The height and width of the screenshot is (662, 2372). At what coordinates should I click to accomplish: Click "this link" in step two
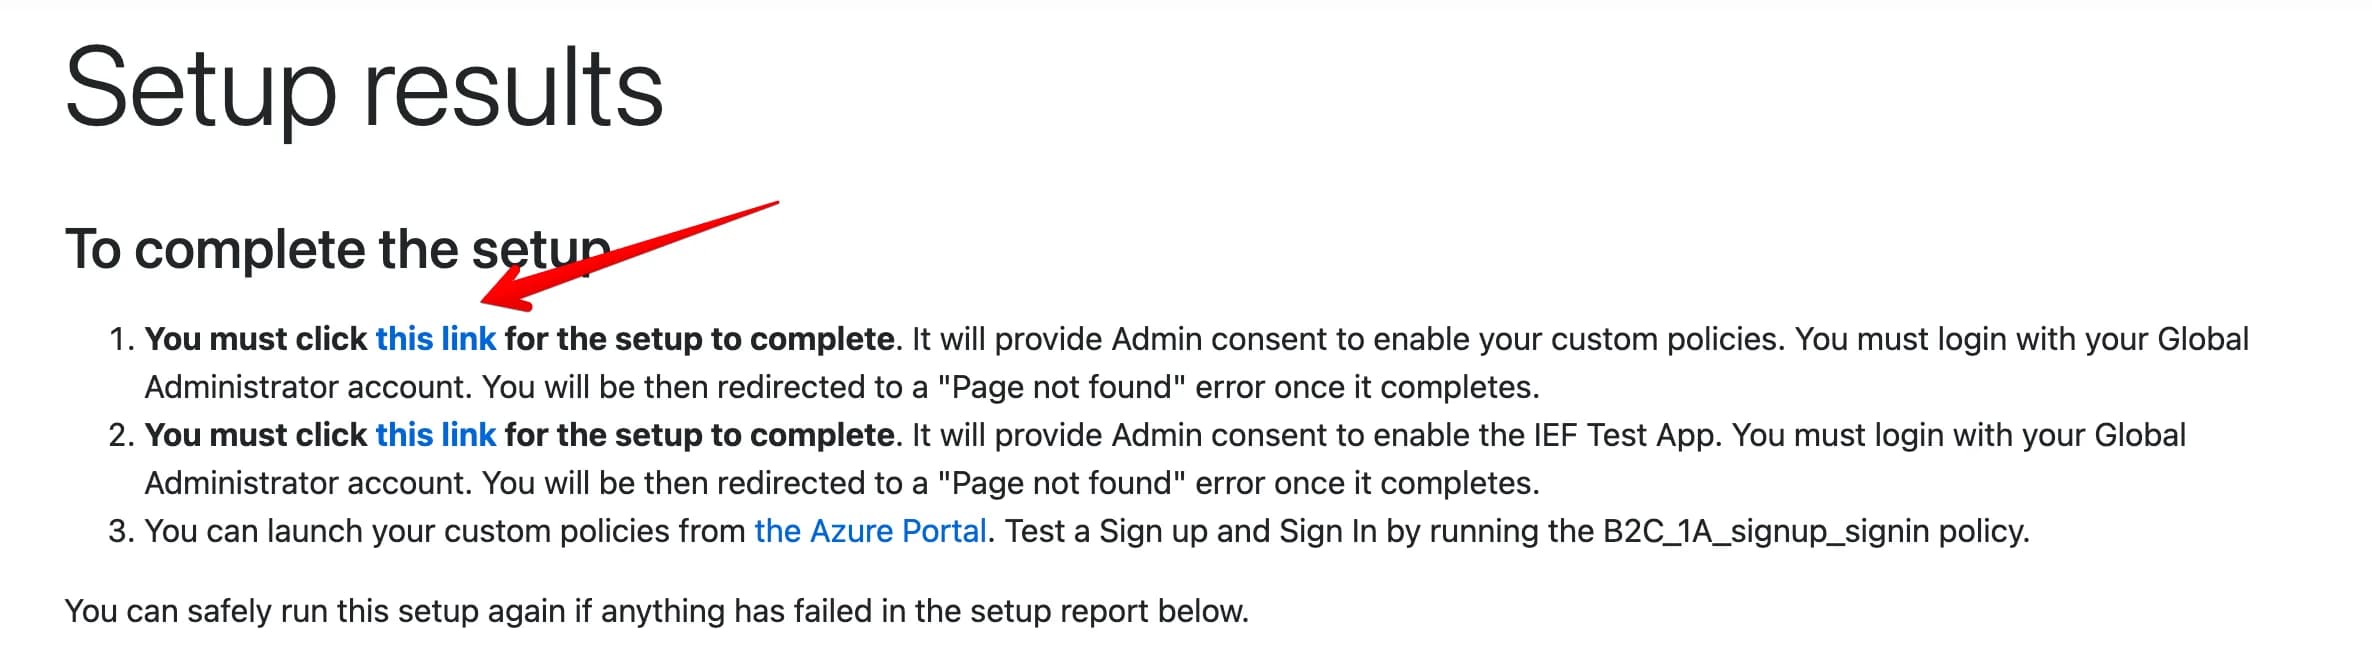(435, 435)
